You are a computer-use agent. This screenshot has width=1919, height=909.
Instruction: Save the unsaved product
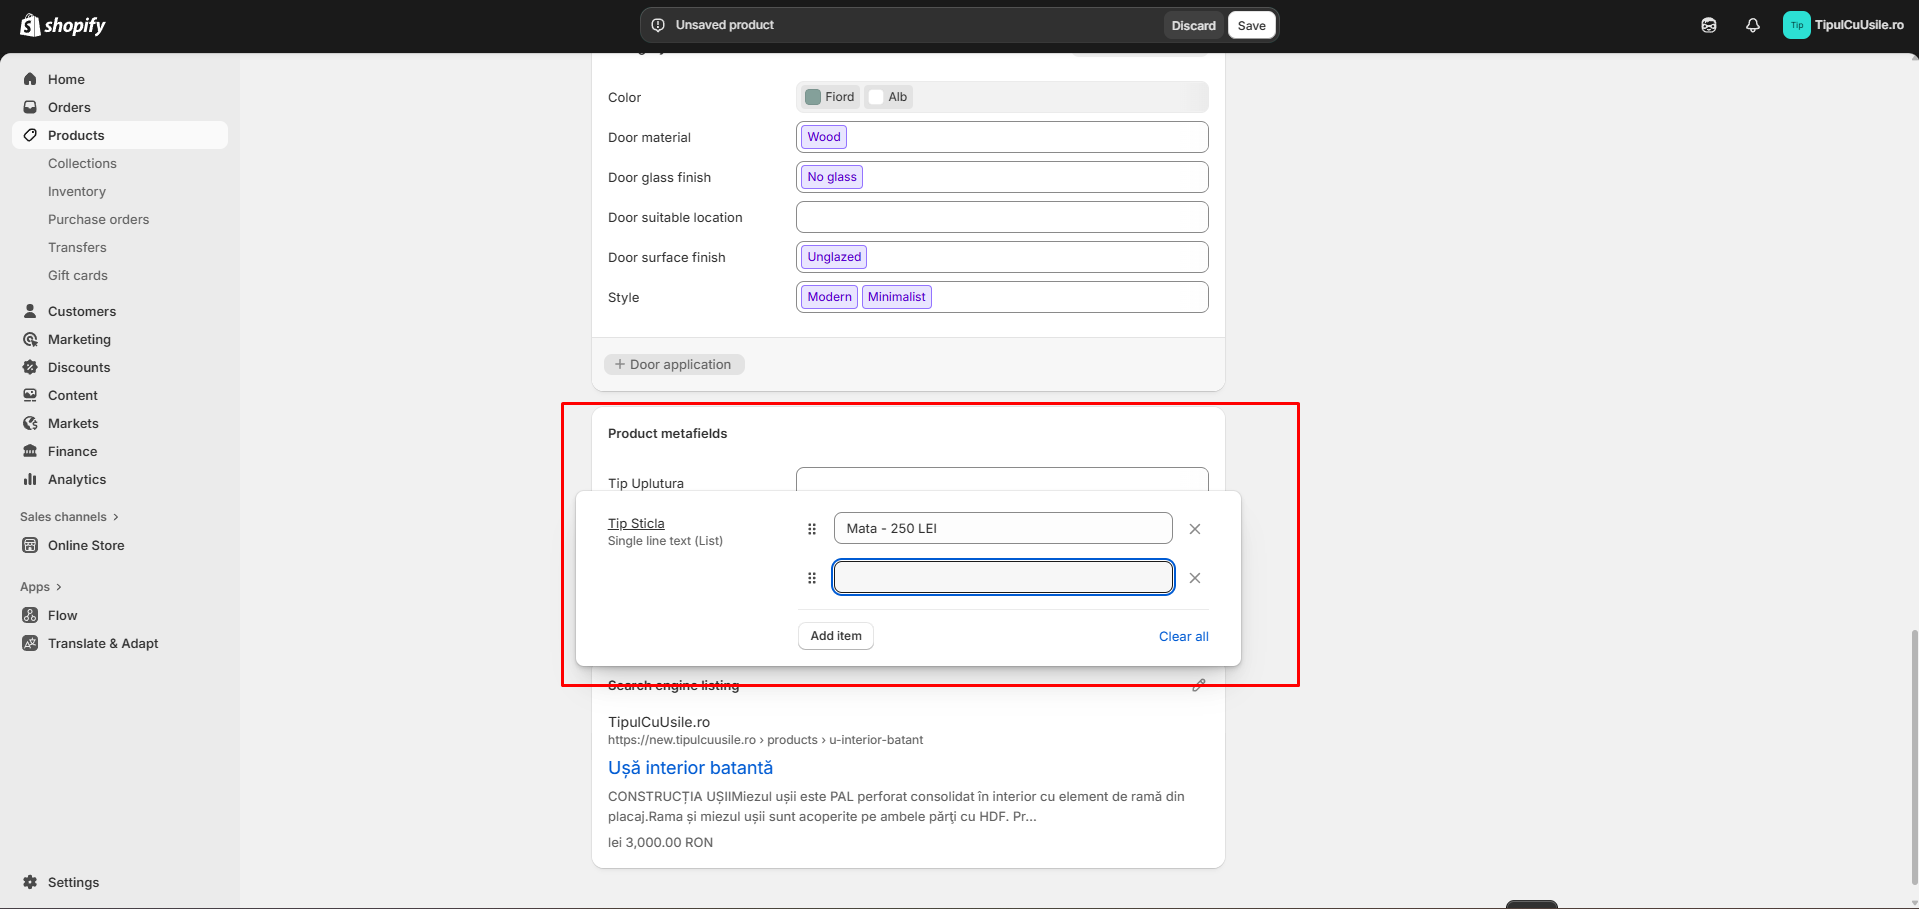coord(1251,26)
